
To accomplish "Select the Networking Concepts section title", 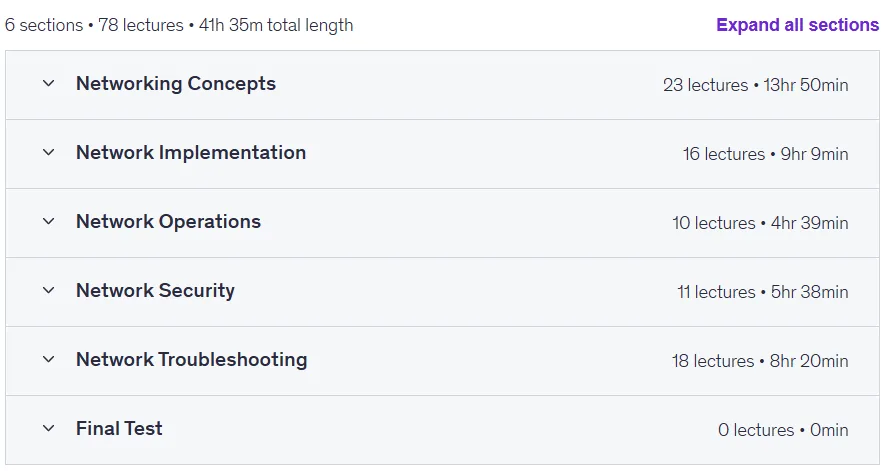I will coord(176,84).
